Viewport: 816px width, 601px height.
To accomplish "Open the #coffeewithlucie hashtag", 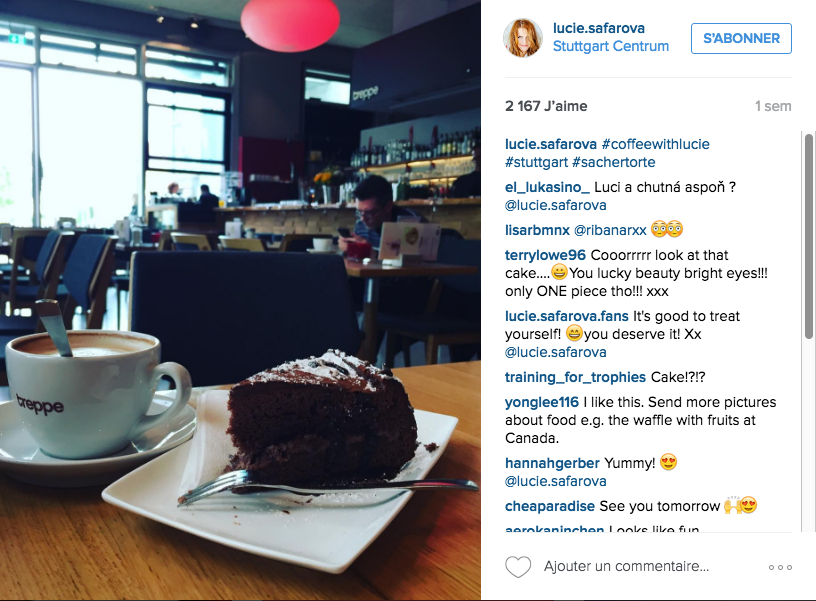I will pyautogui.click(x=655, y=144).
